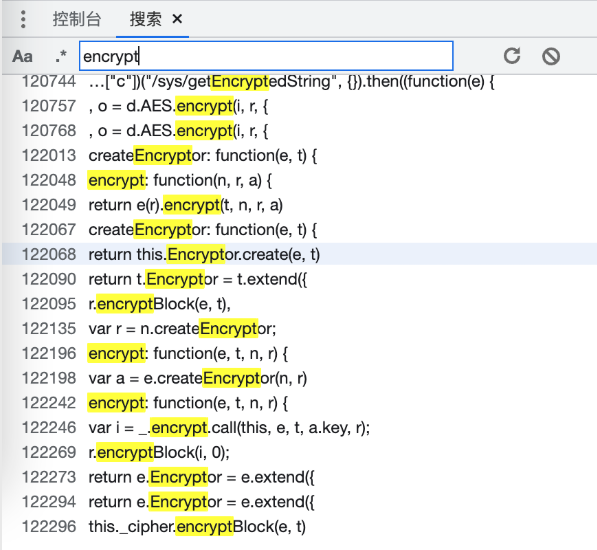Open result line 122196 encrypt: function(e, t, n, r)
597x550 pixels.
pos(299,354)
